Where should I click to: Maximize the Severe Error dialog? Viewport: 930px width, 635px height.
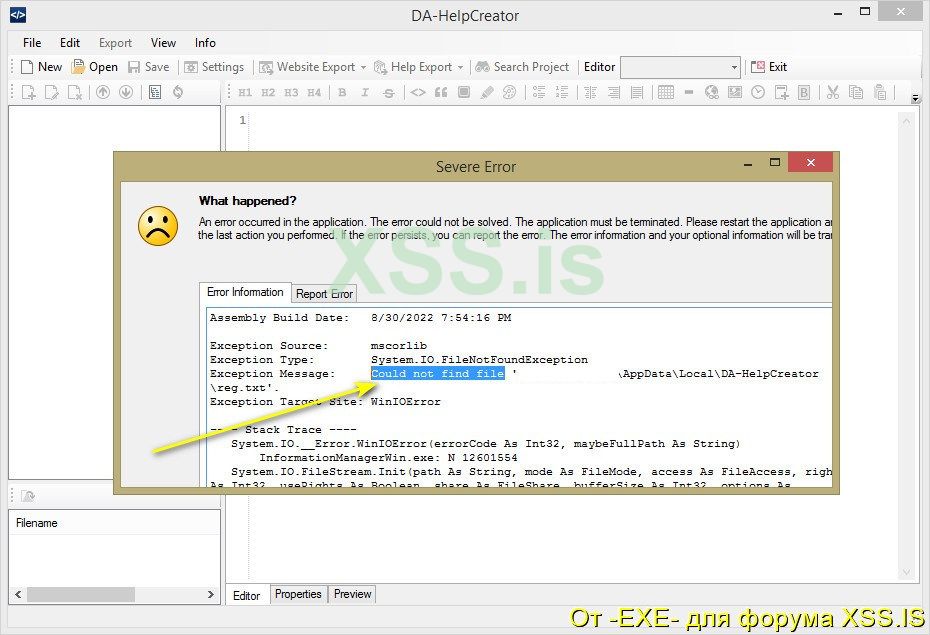[x=775, y=162]
